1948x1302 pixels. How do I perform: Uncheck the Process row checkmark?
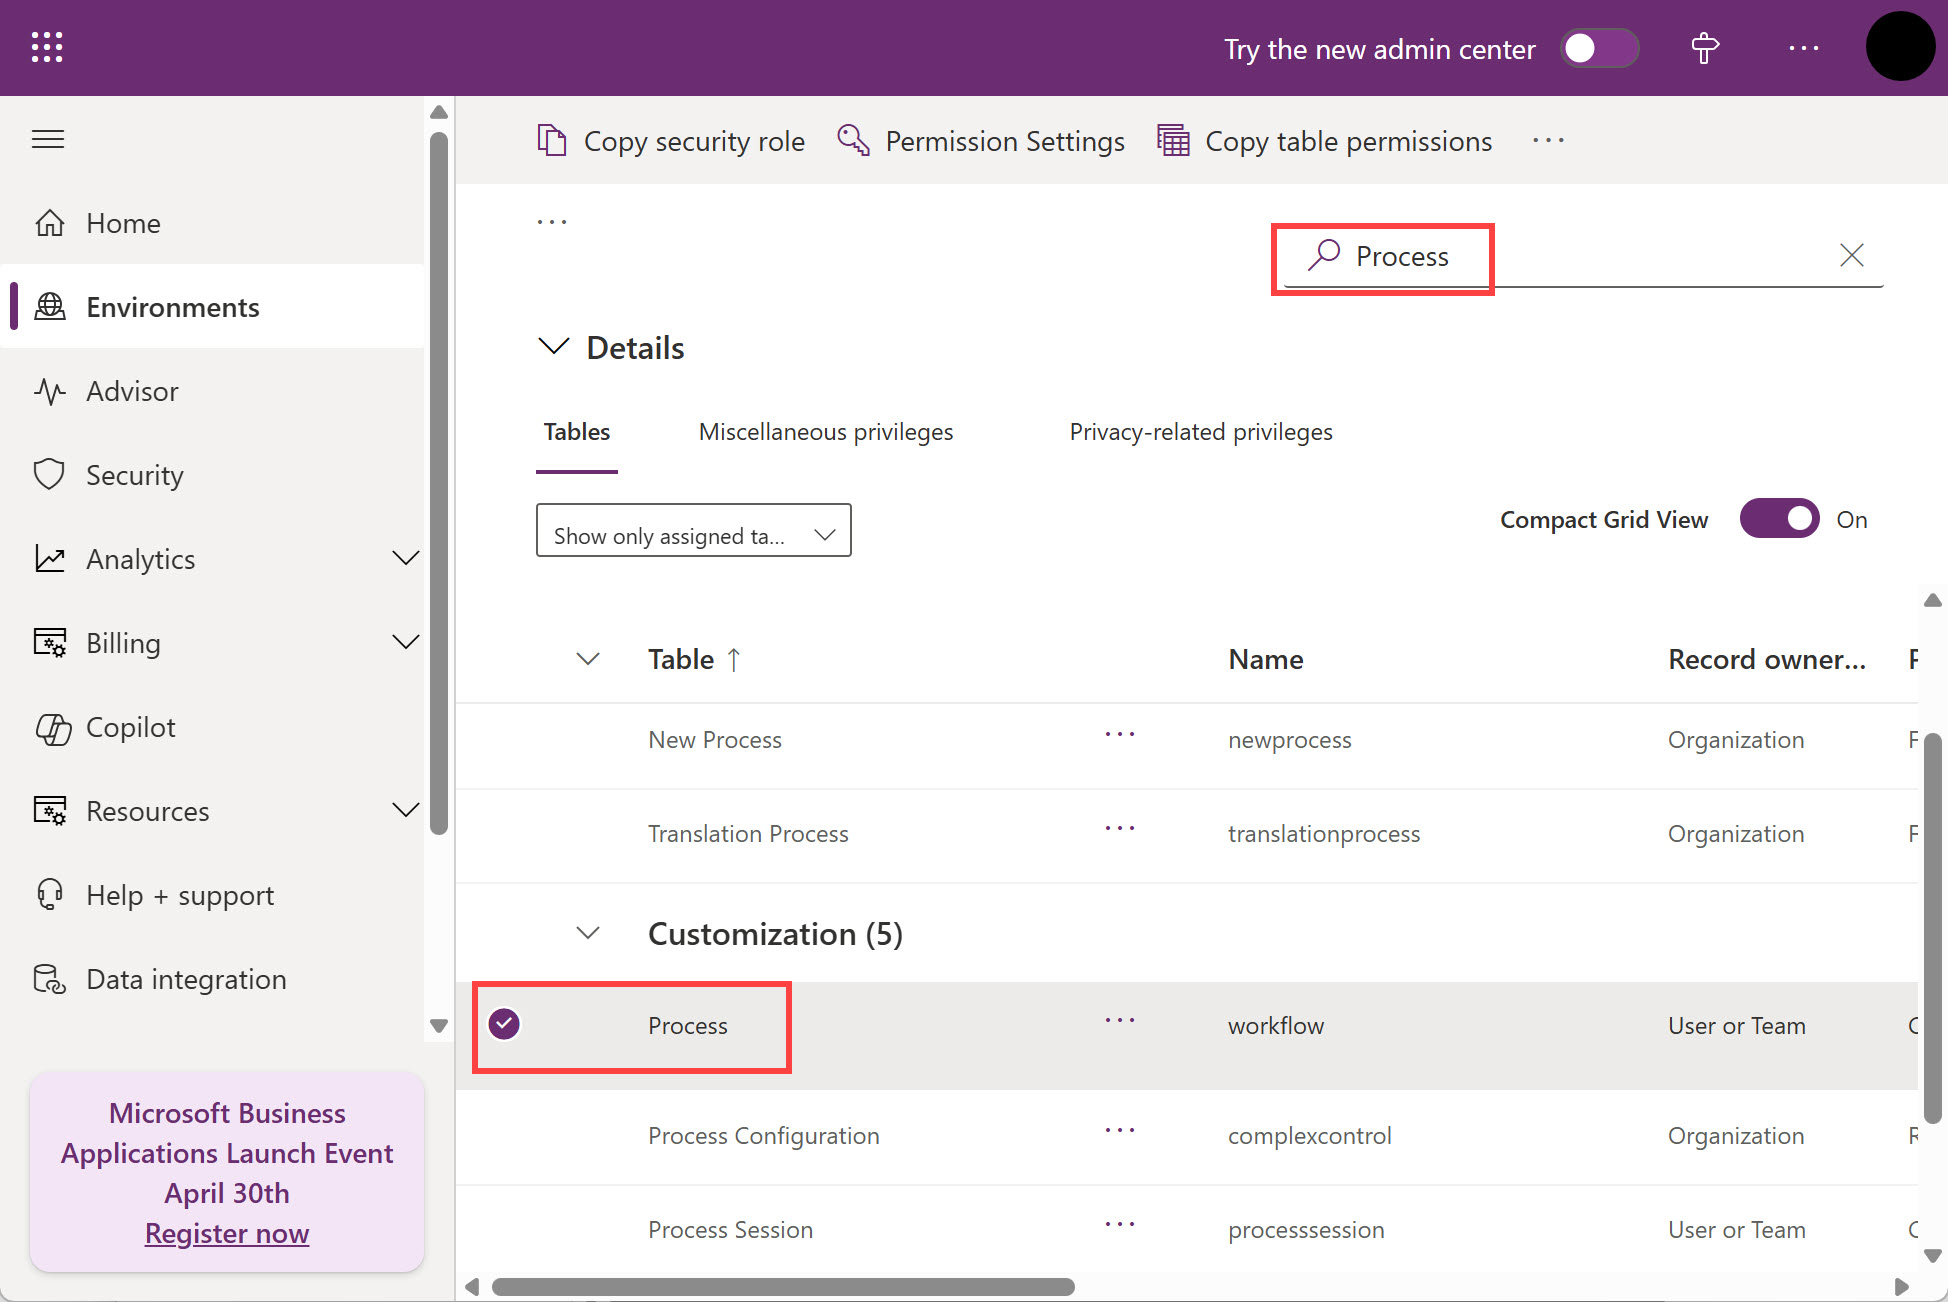504,1024
